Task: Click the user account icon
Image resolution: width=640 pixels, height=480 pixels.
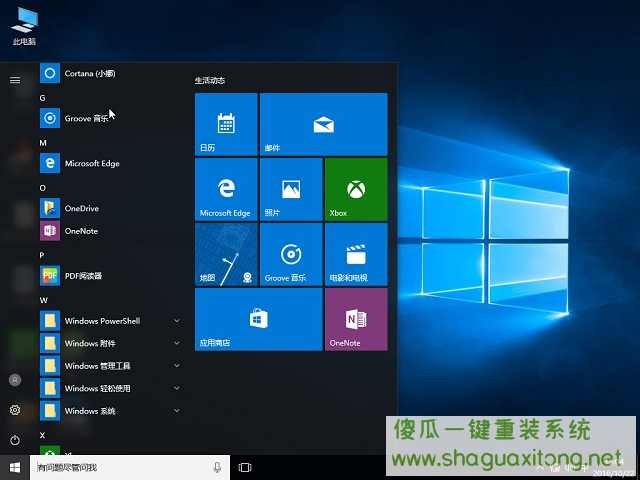Action: [15, 380]
